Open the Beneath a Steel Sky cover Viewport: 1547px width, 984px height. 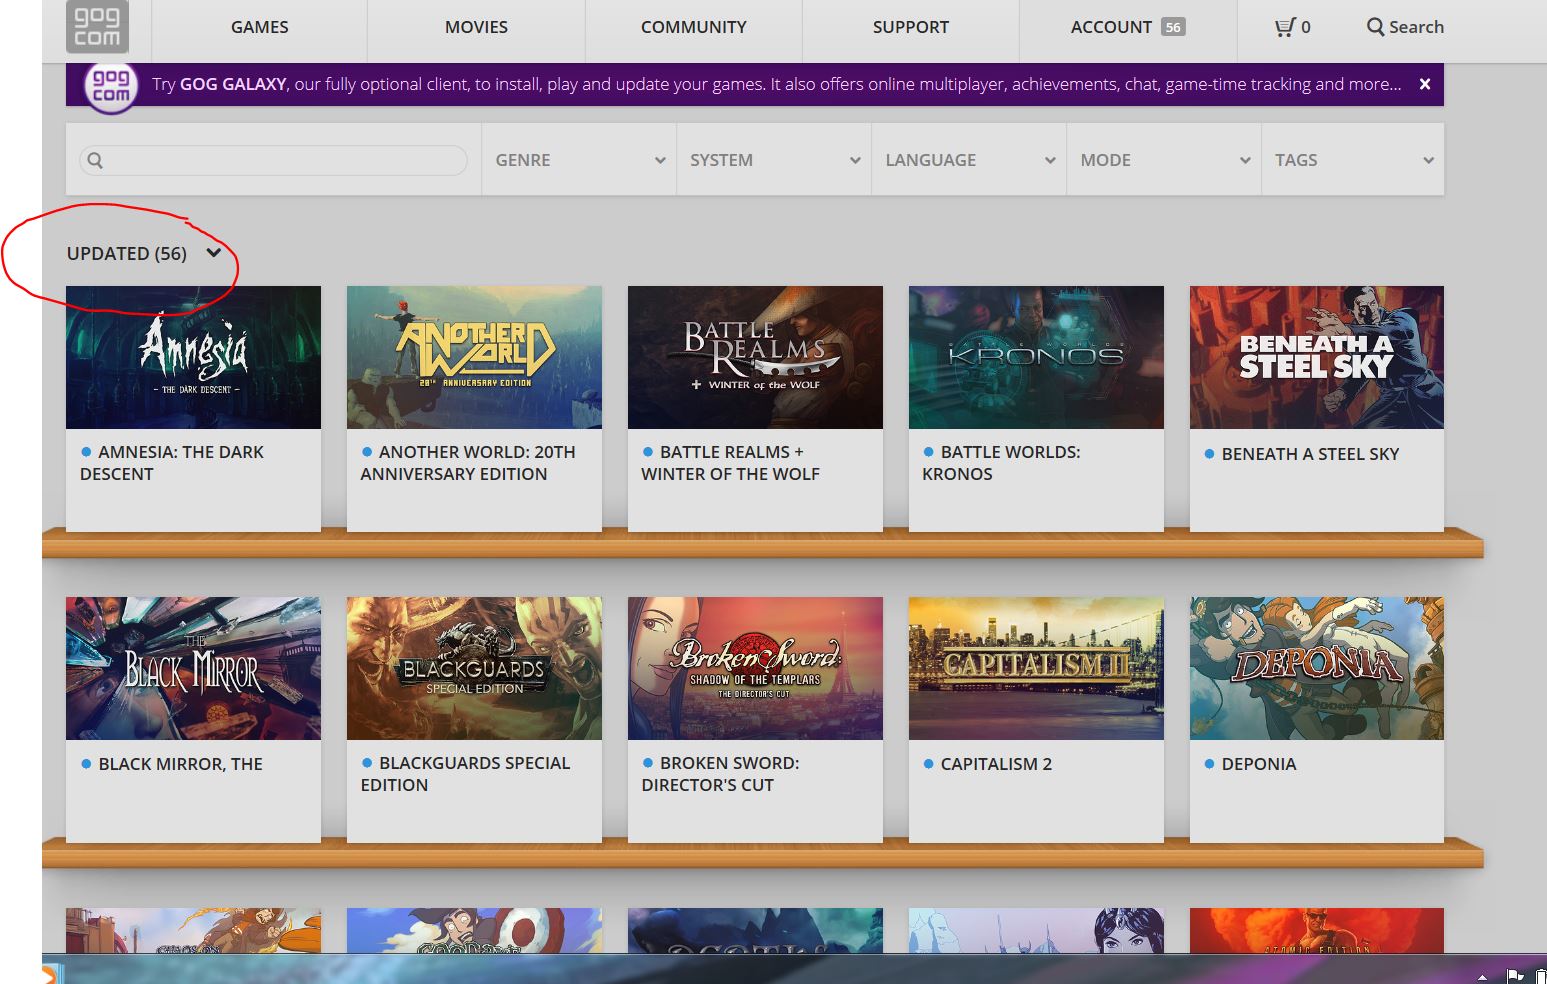click(x=1317, y=357)
